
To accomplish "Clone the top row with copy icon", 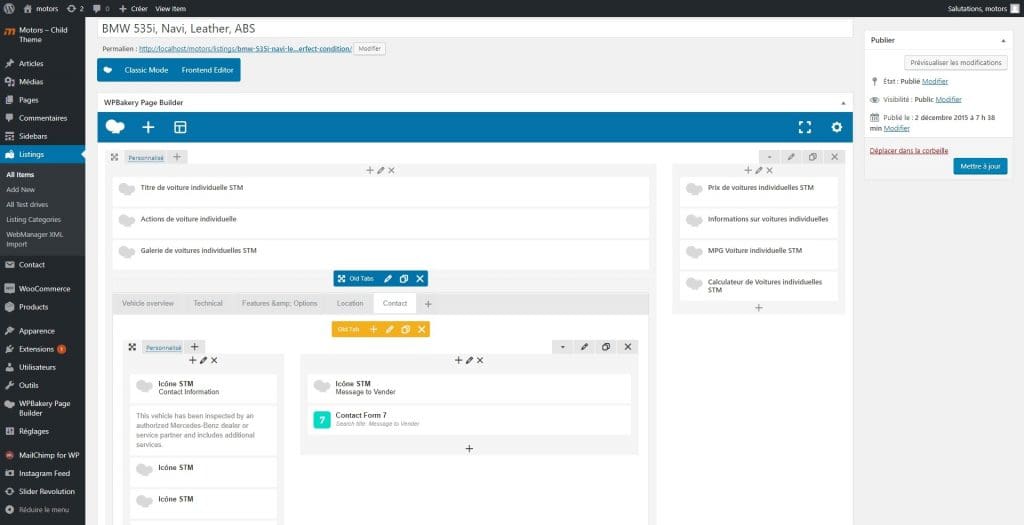I will [812, 157].
